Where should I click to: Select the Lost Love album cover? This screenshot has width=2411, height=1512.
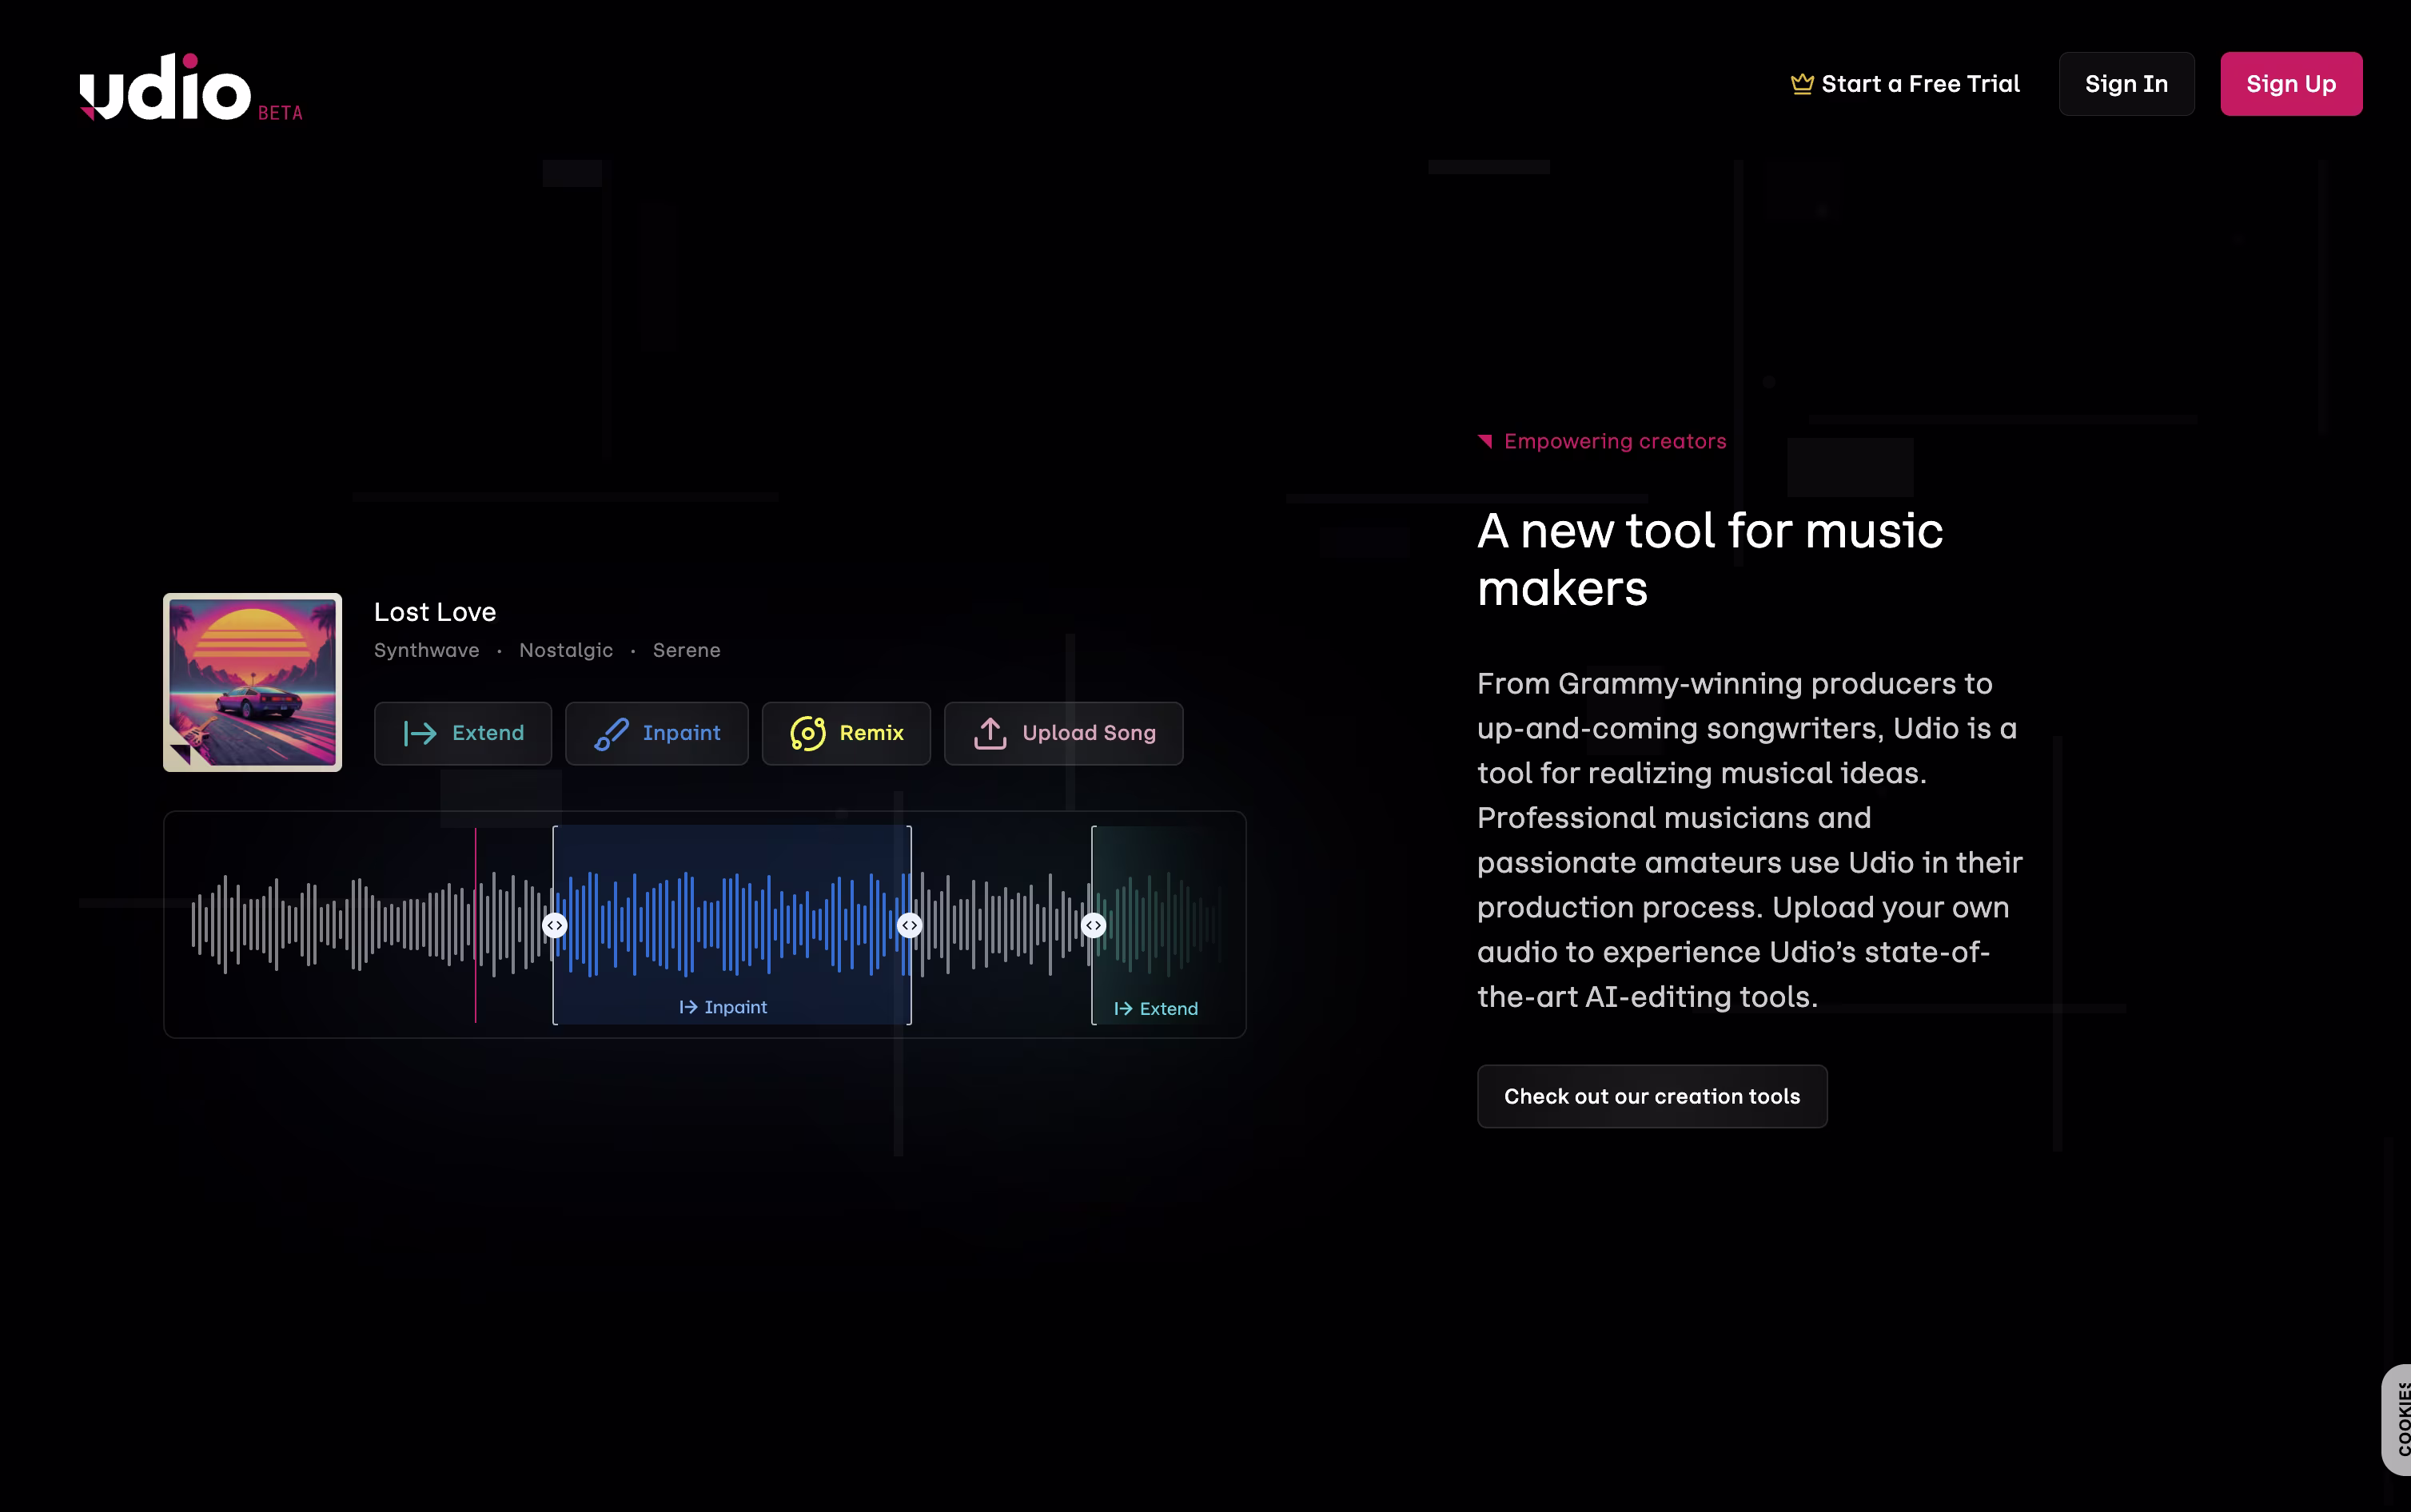point(253,682)
